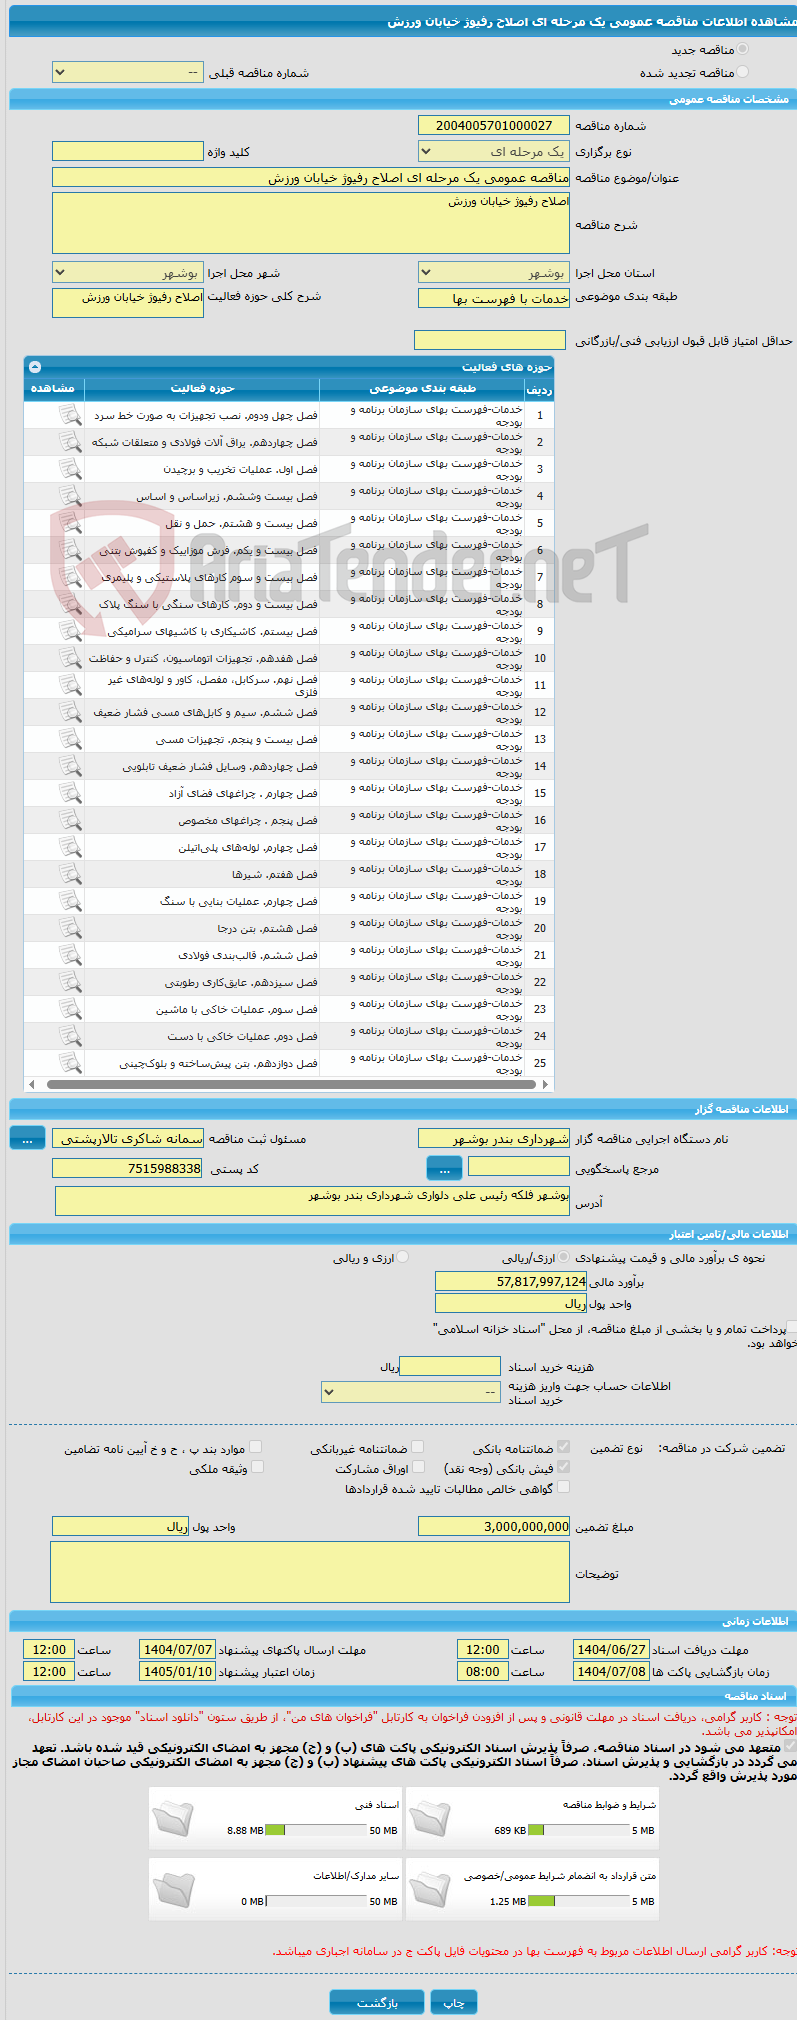The height and width of the screenshot is (2020, 797).
Task: Open view icon for activity row 22
Action: tap(69, 982)
